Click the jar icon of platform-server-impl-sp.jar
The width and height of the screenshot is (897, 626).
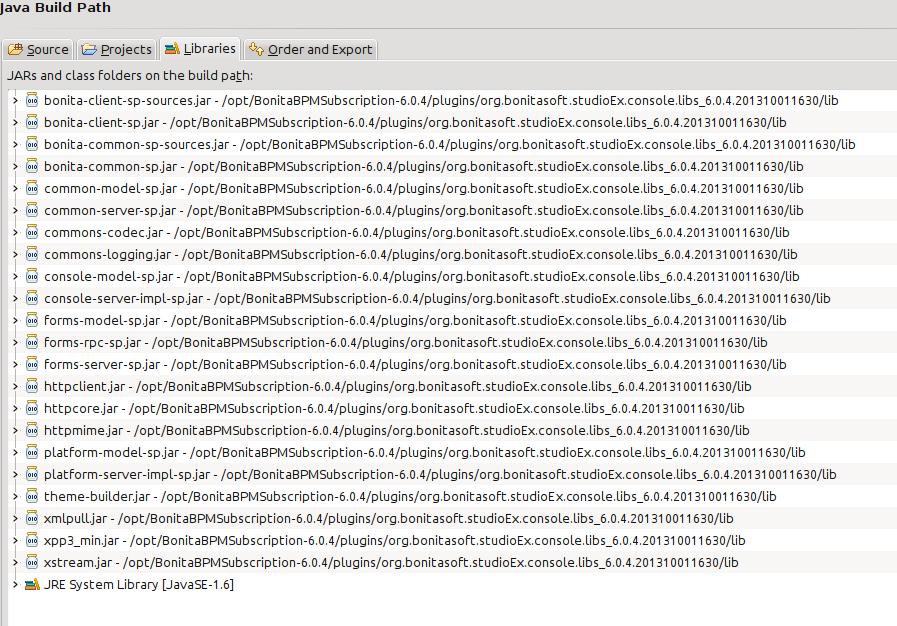click(32, 474)
